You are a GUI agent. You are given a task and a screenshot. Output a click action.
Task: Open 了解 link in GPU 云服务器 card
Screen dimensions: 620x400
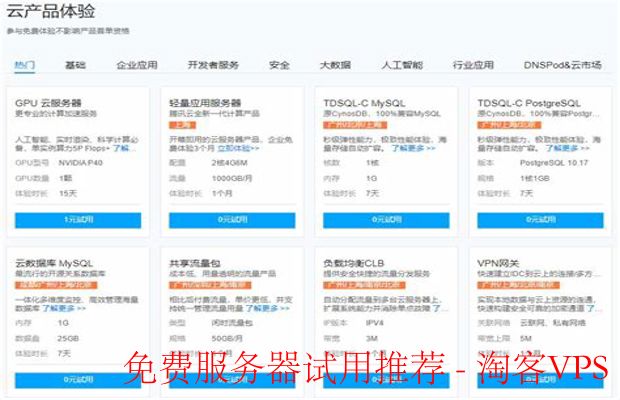tap(124, 148)
